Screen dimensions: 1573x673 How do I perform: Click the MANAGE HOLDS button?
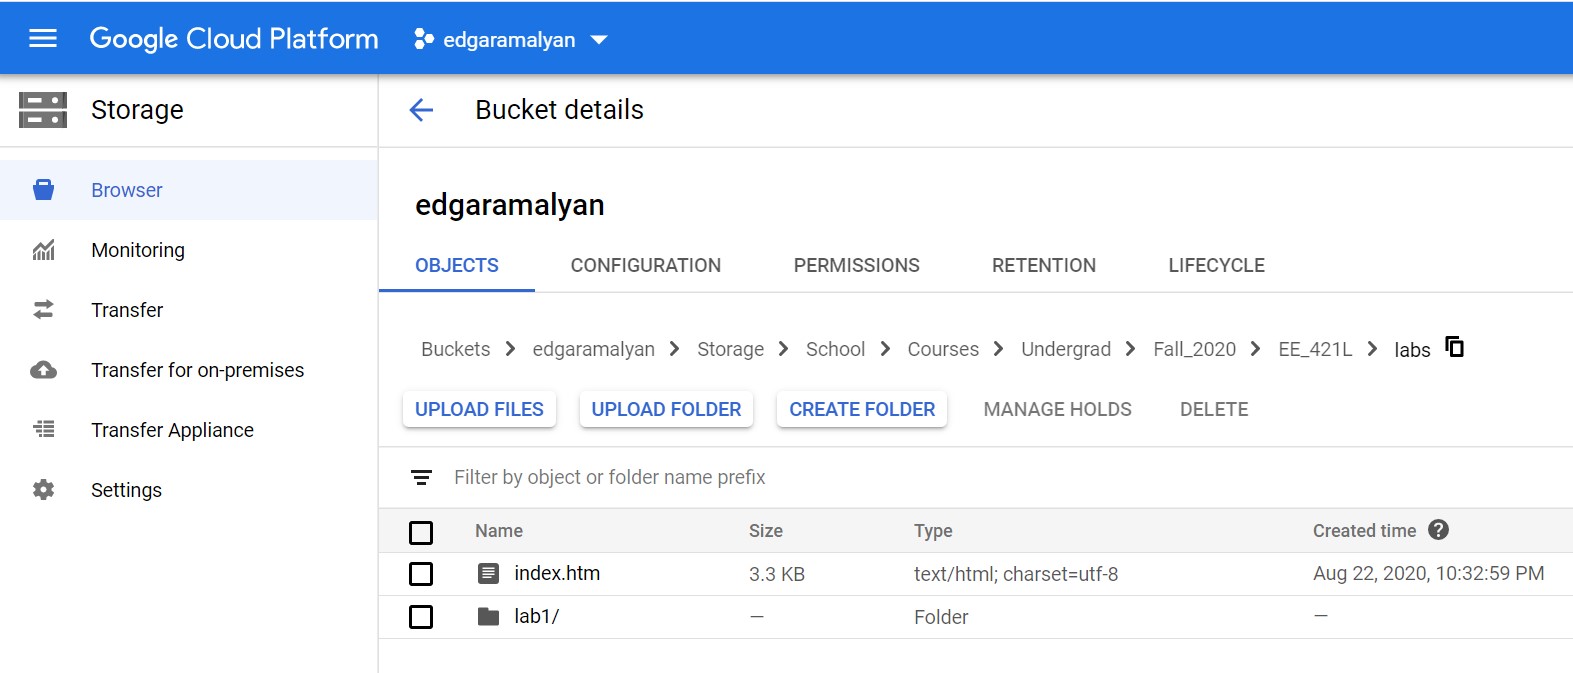tap(1058, 409)
